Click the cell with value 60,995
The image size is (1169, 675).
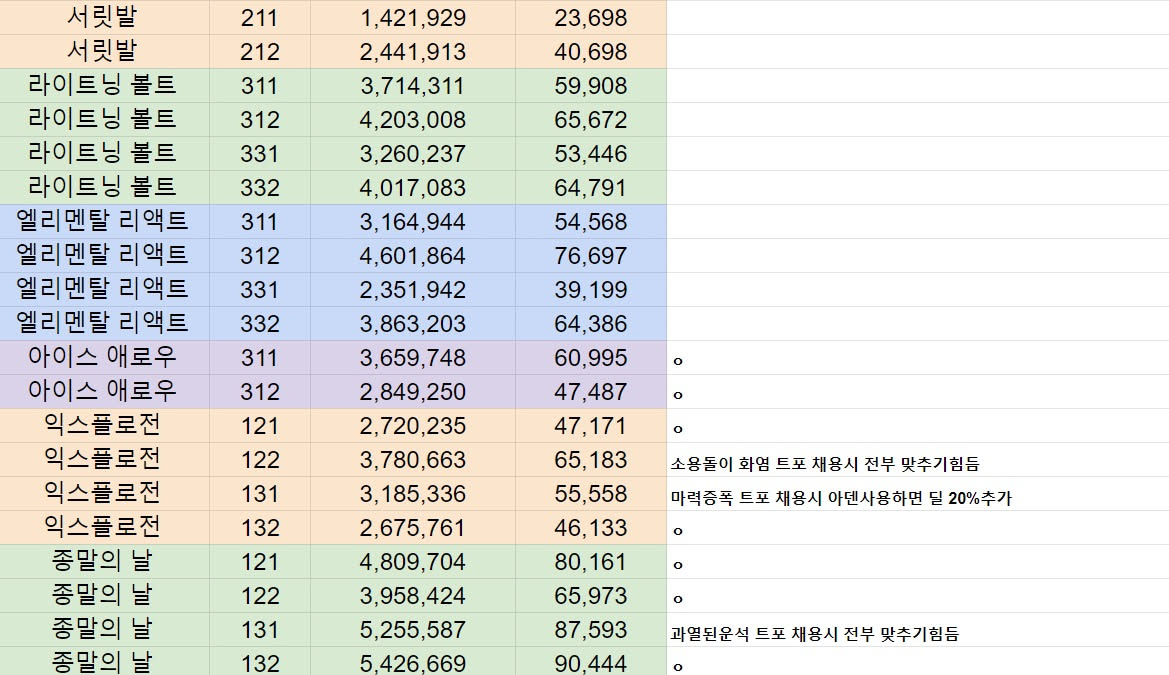click(x=590, y=358)
